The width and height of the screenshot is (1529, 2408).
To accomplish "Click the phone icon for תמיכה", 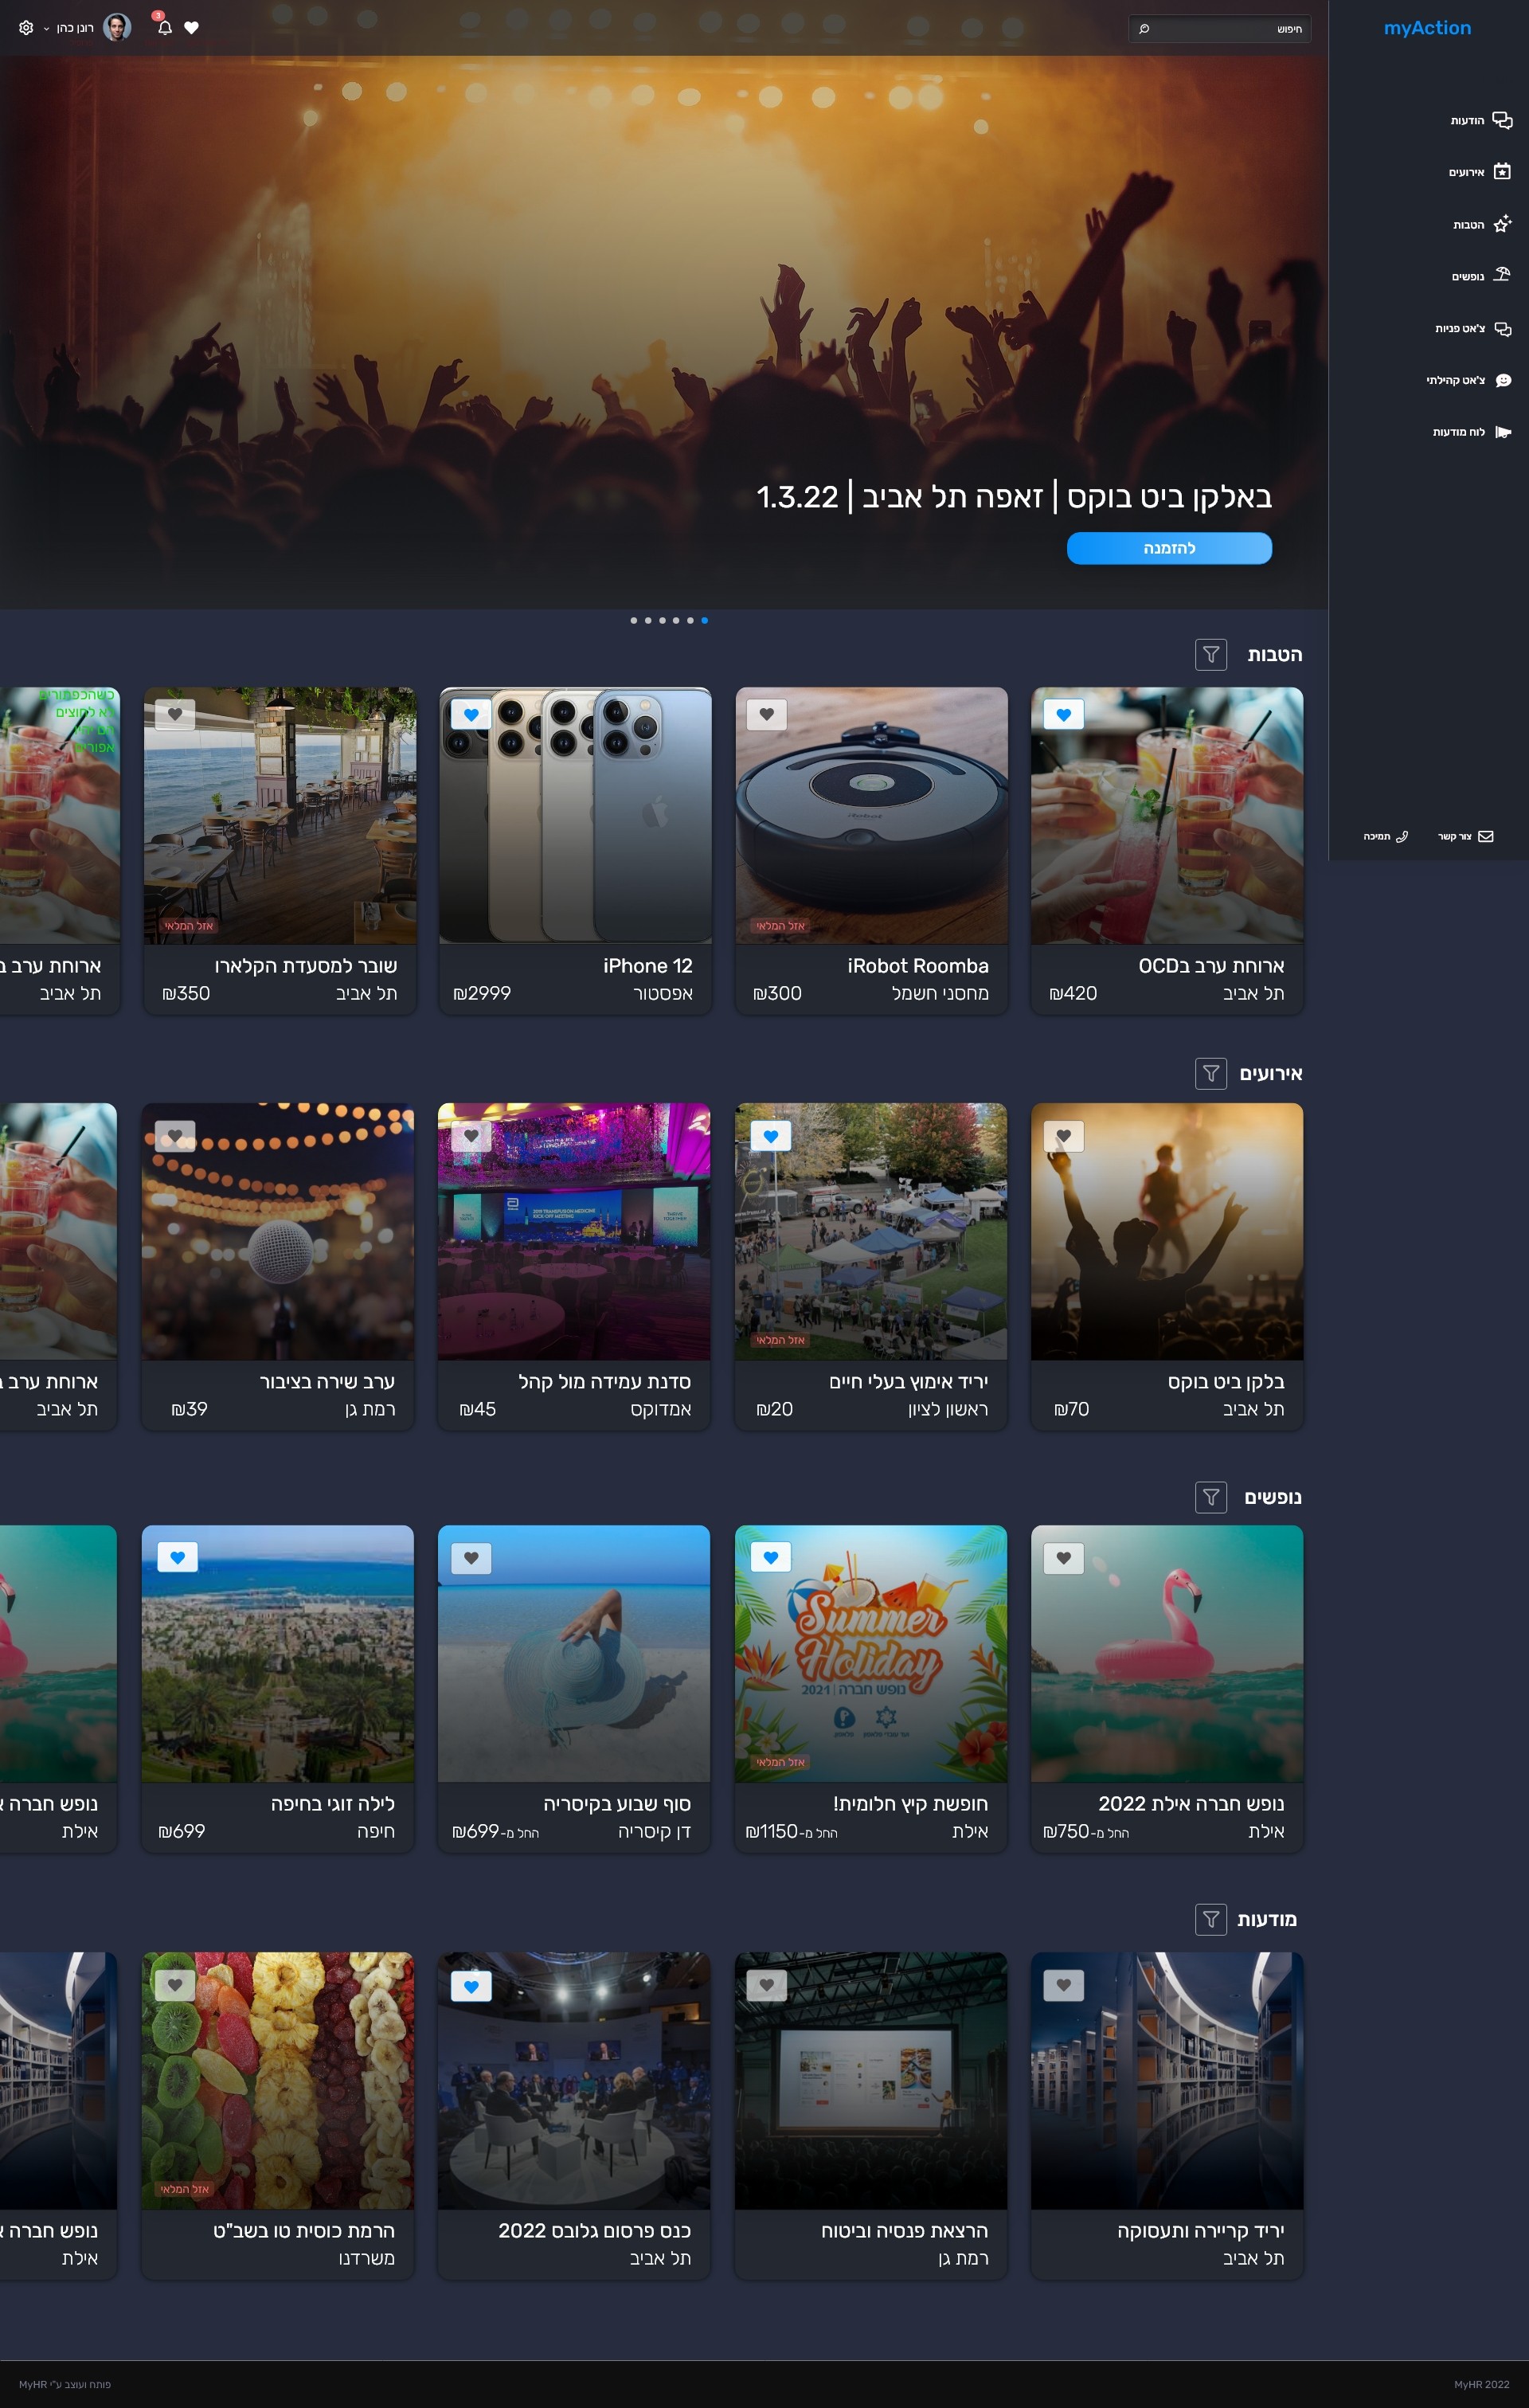I will pyautogui.click(x=1401, y=837).
